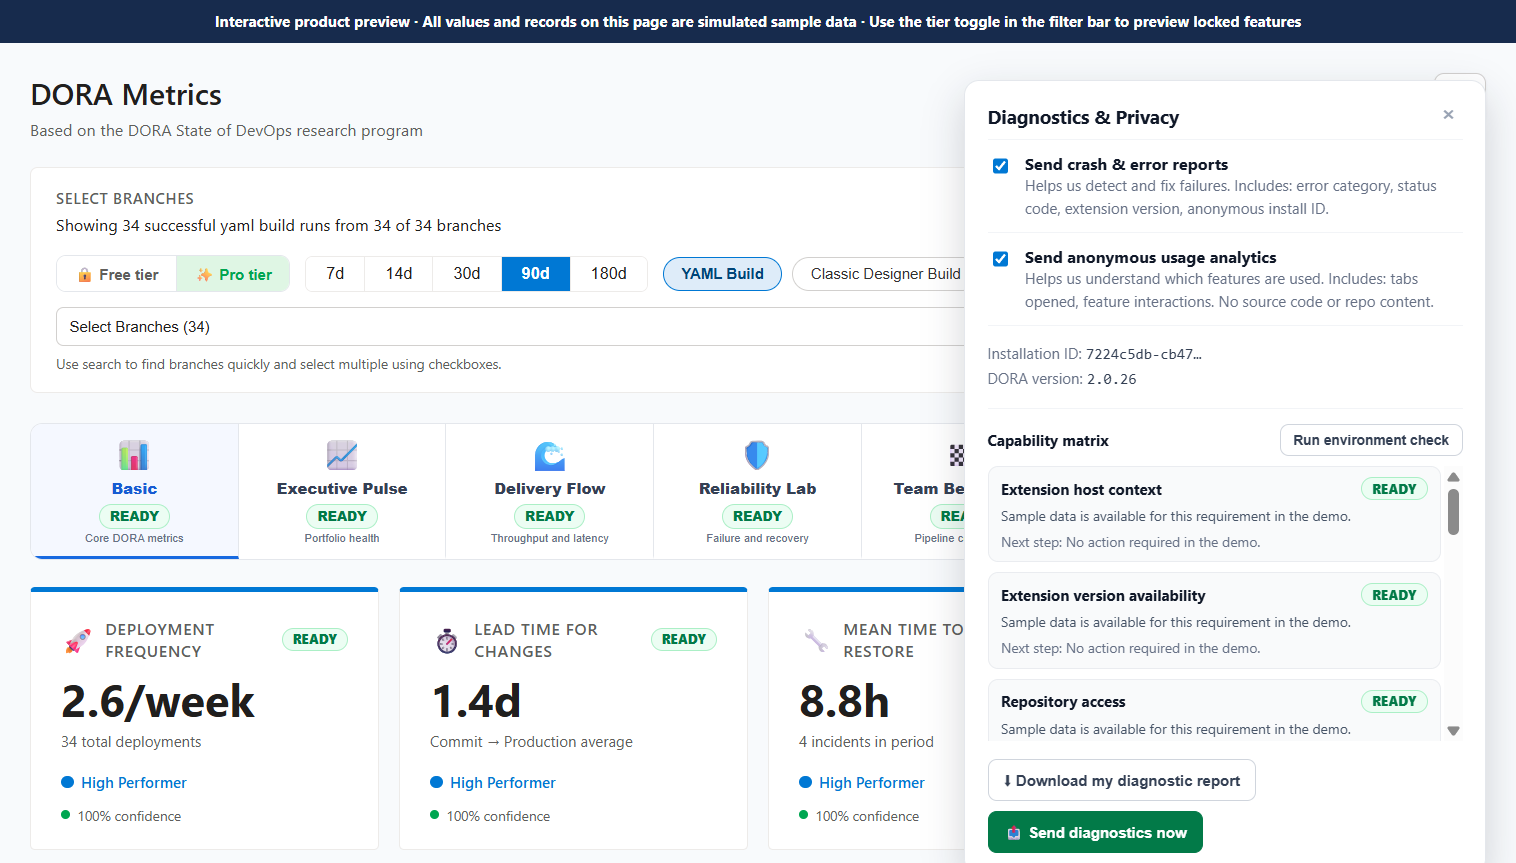1516x863 pixels.
Task: Click READY badge on Deployment Frequency card
Action: 315,639
